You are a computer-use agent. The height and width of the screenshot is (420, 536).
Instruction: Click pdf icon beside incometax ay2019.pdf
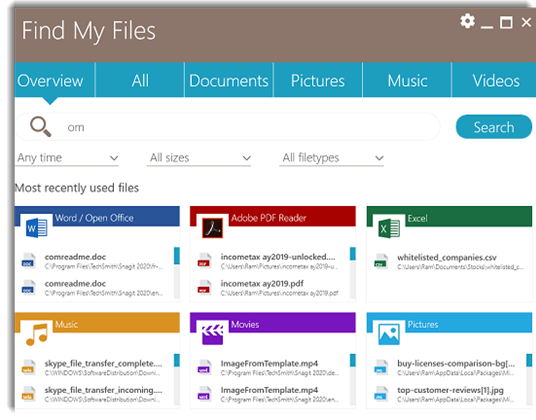coord(204,287)
